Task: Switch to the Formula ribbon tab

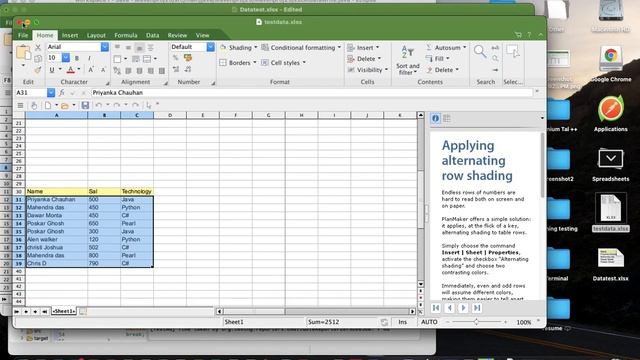Action: coord(125,35)
